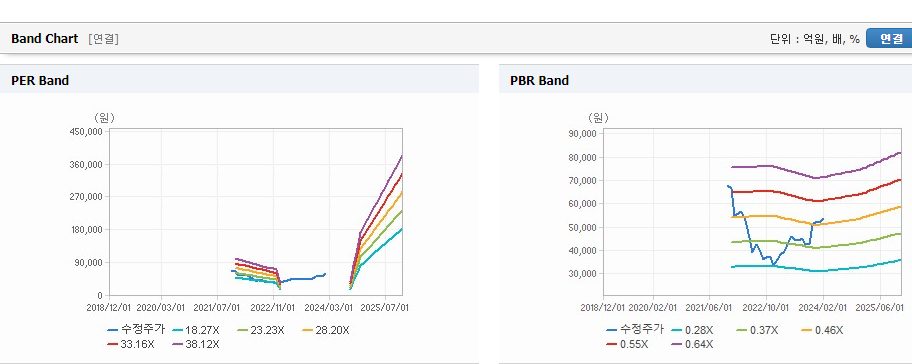This screenshot has height=364, width=912.
Task: Click the (원) unit label above PBR chart
Action: (598, 118)
